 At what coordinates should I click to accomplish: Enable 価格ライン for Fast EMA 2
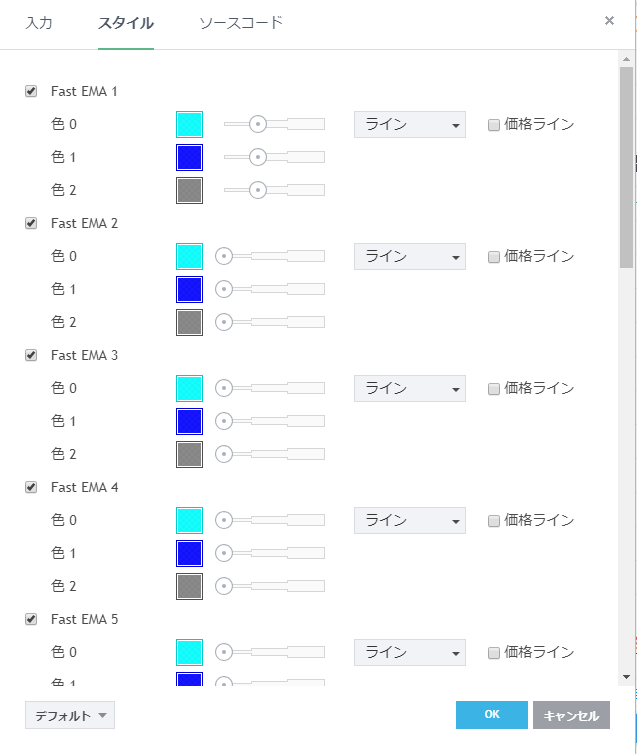click(494, 257)
